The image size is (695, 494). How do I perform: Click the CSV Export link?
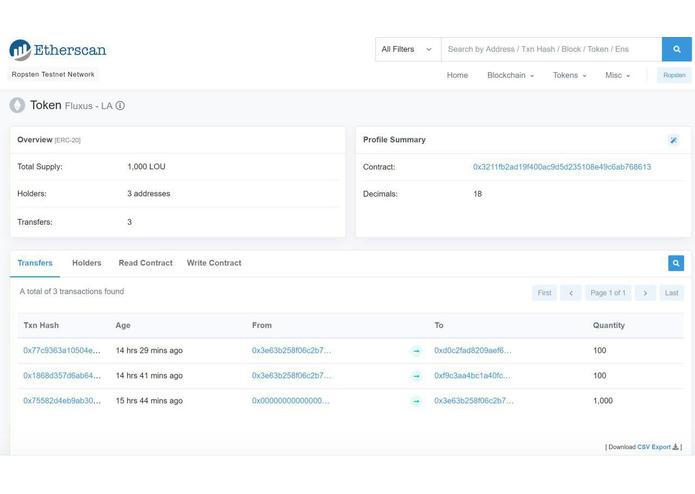pos(654,447)
